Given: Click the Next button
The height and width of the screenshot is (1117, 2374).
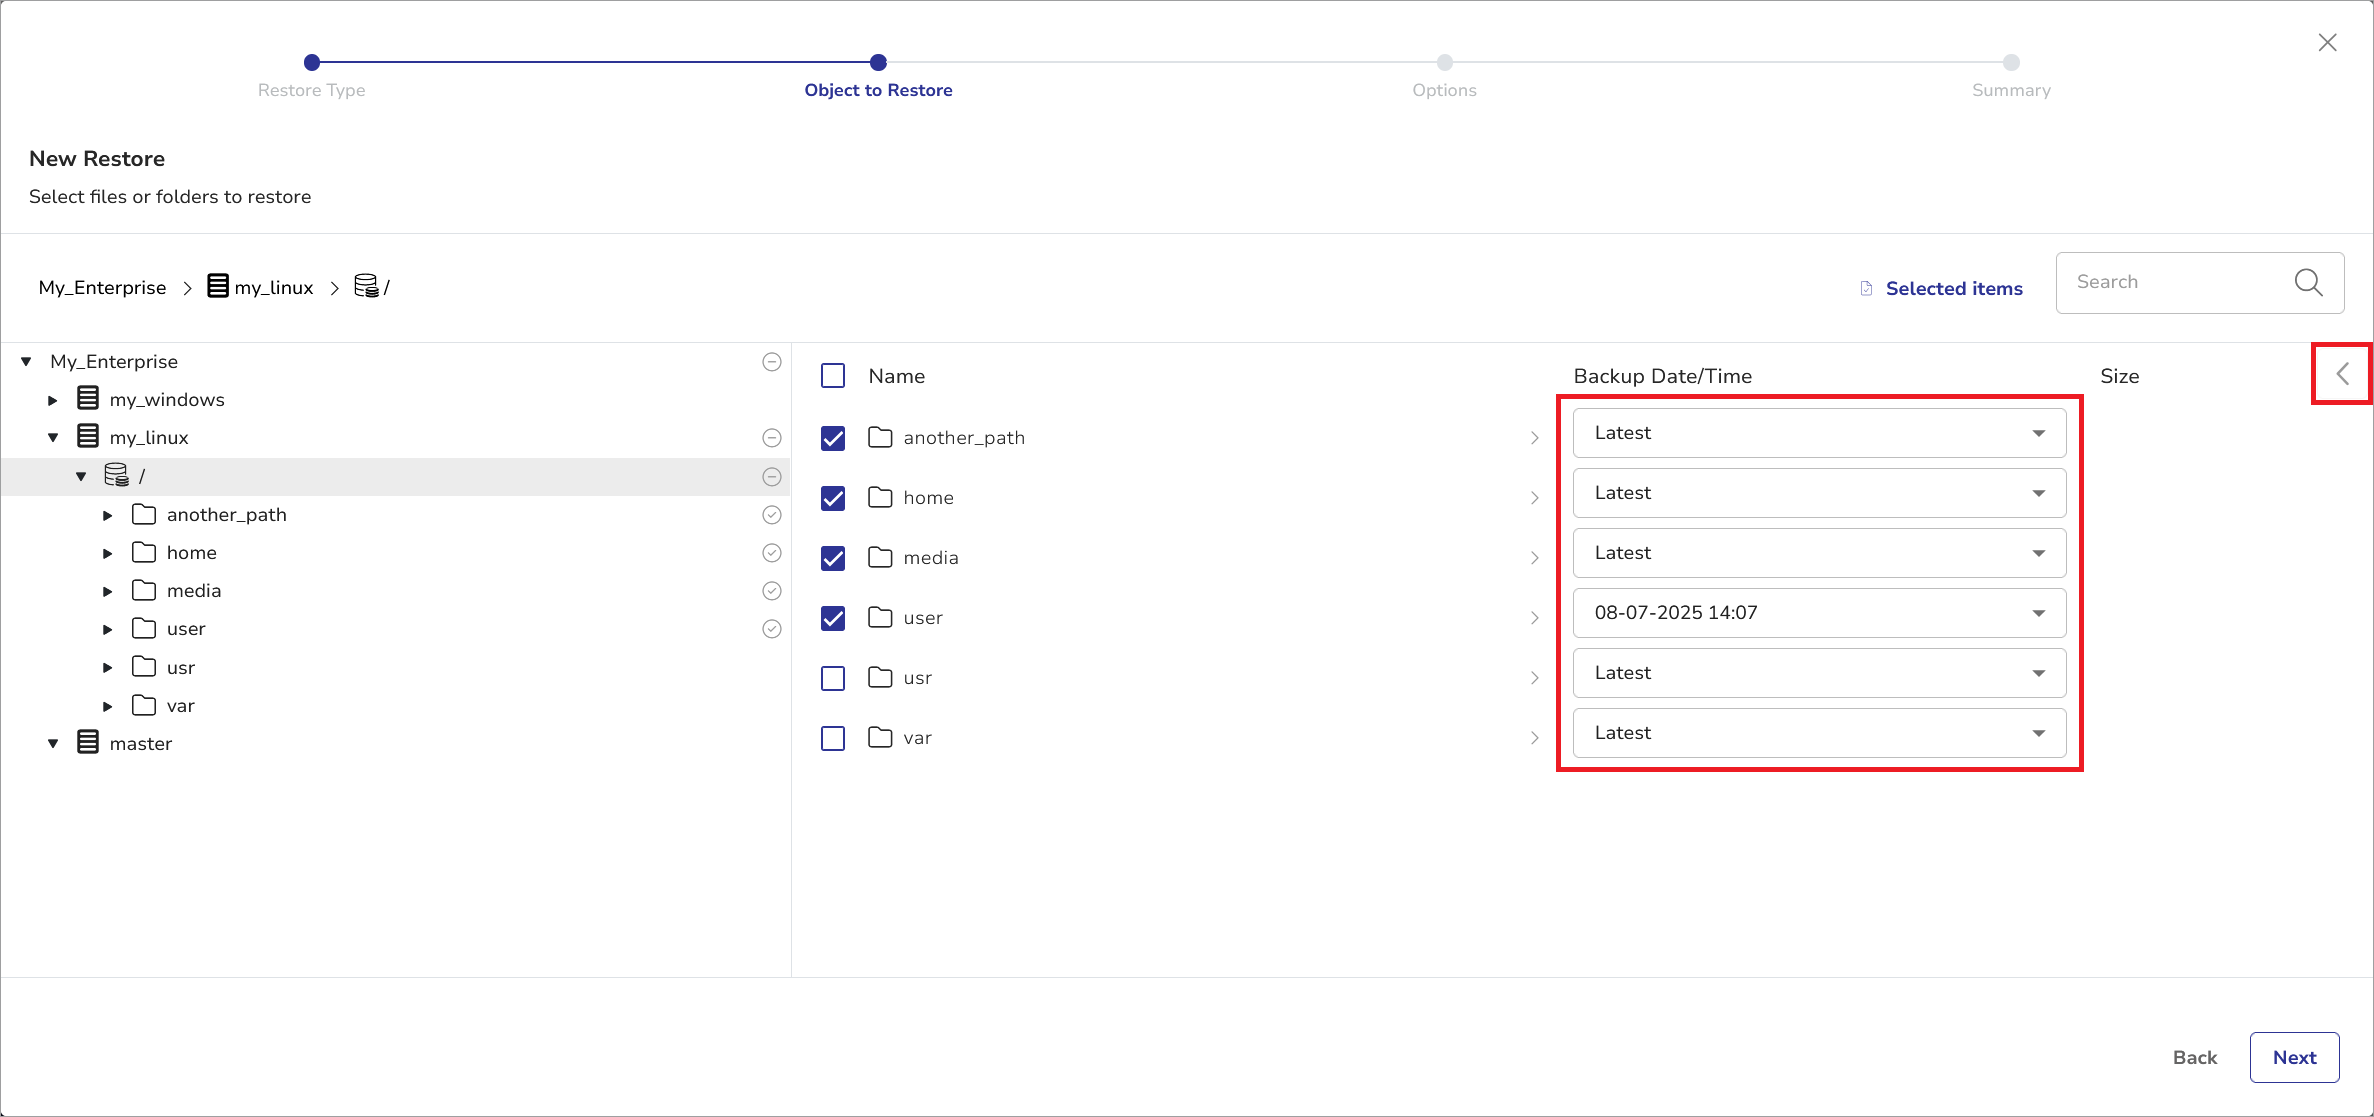Looking at the screenshot, I should pos(2293,1057).
